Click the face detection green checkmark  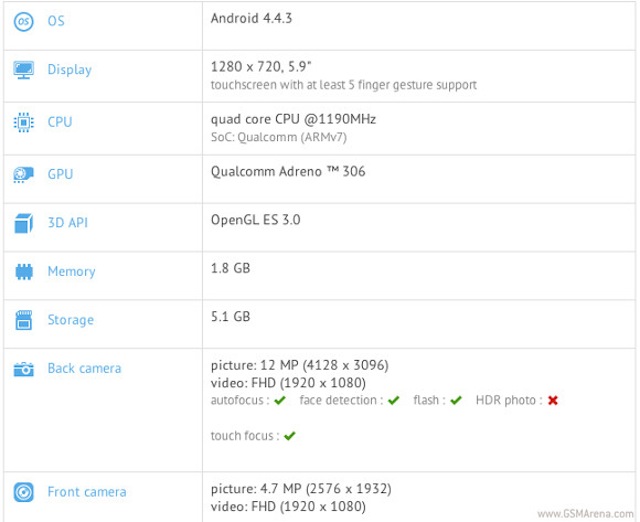click(x=394, y=400)
